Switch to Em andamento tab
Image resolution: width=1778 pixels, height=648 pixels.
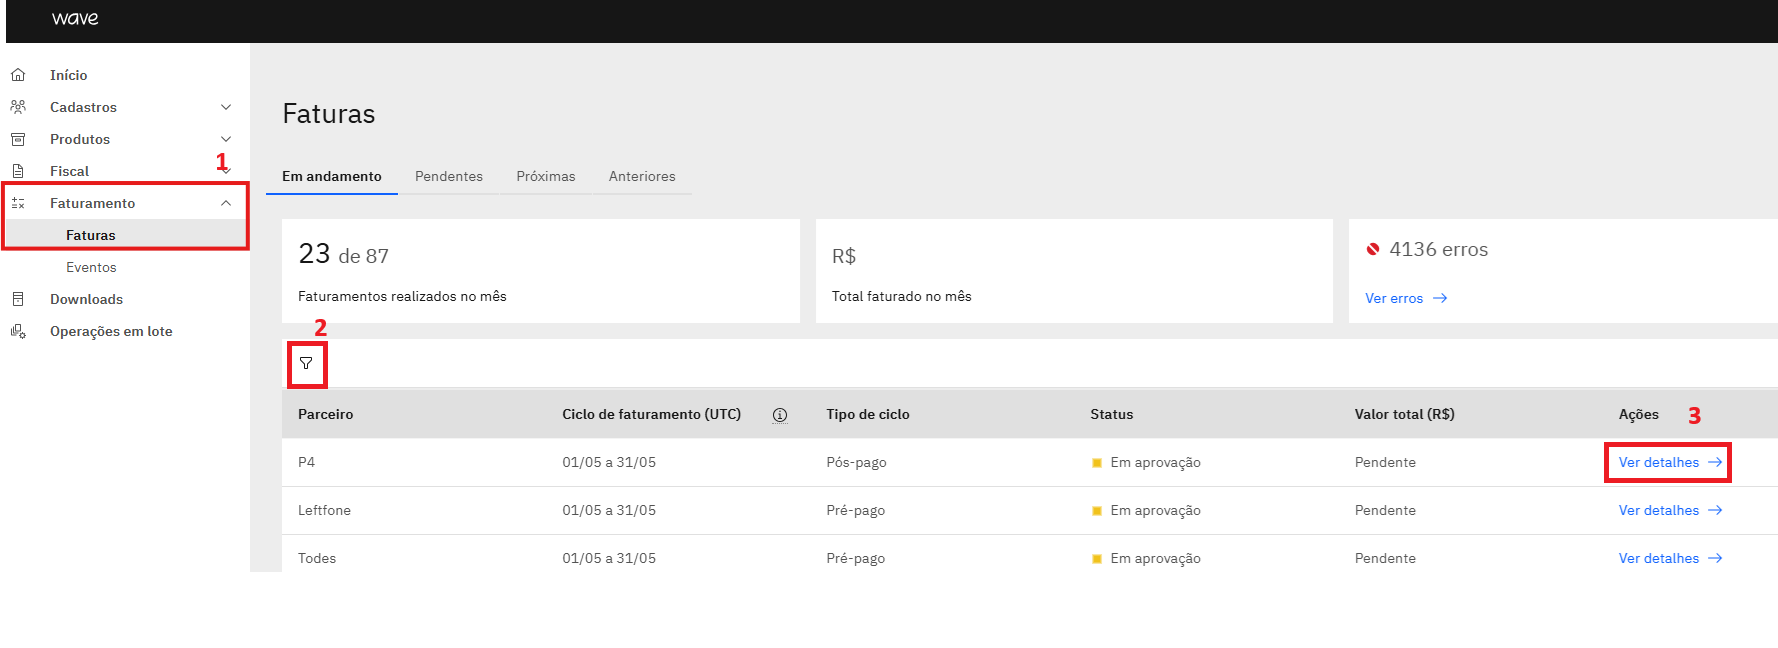coord(332,176)
